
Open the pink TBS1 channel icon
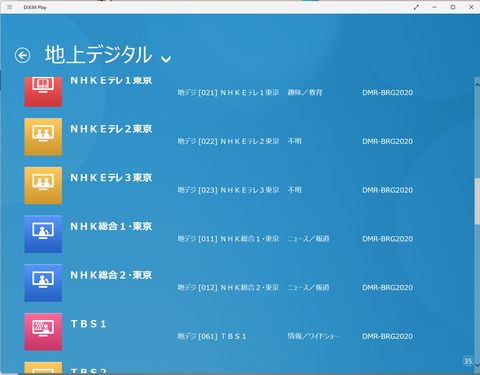pos(43,332)
